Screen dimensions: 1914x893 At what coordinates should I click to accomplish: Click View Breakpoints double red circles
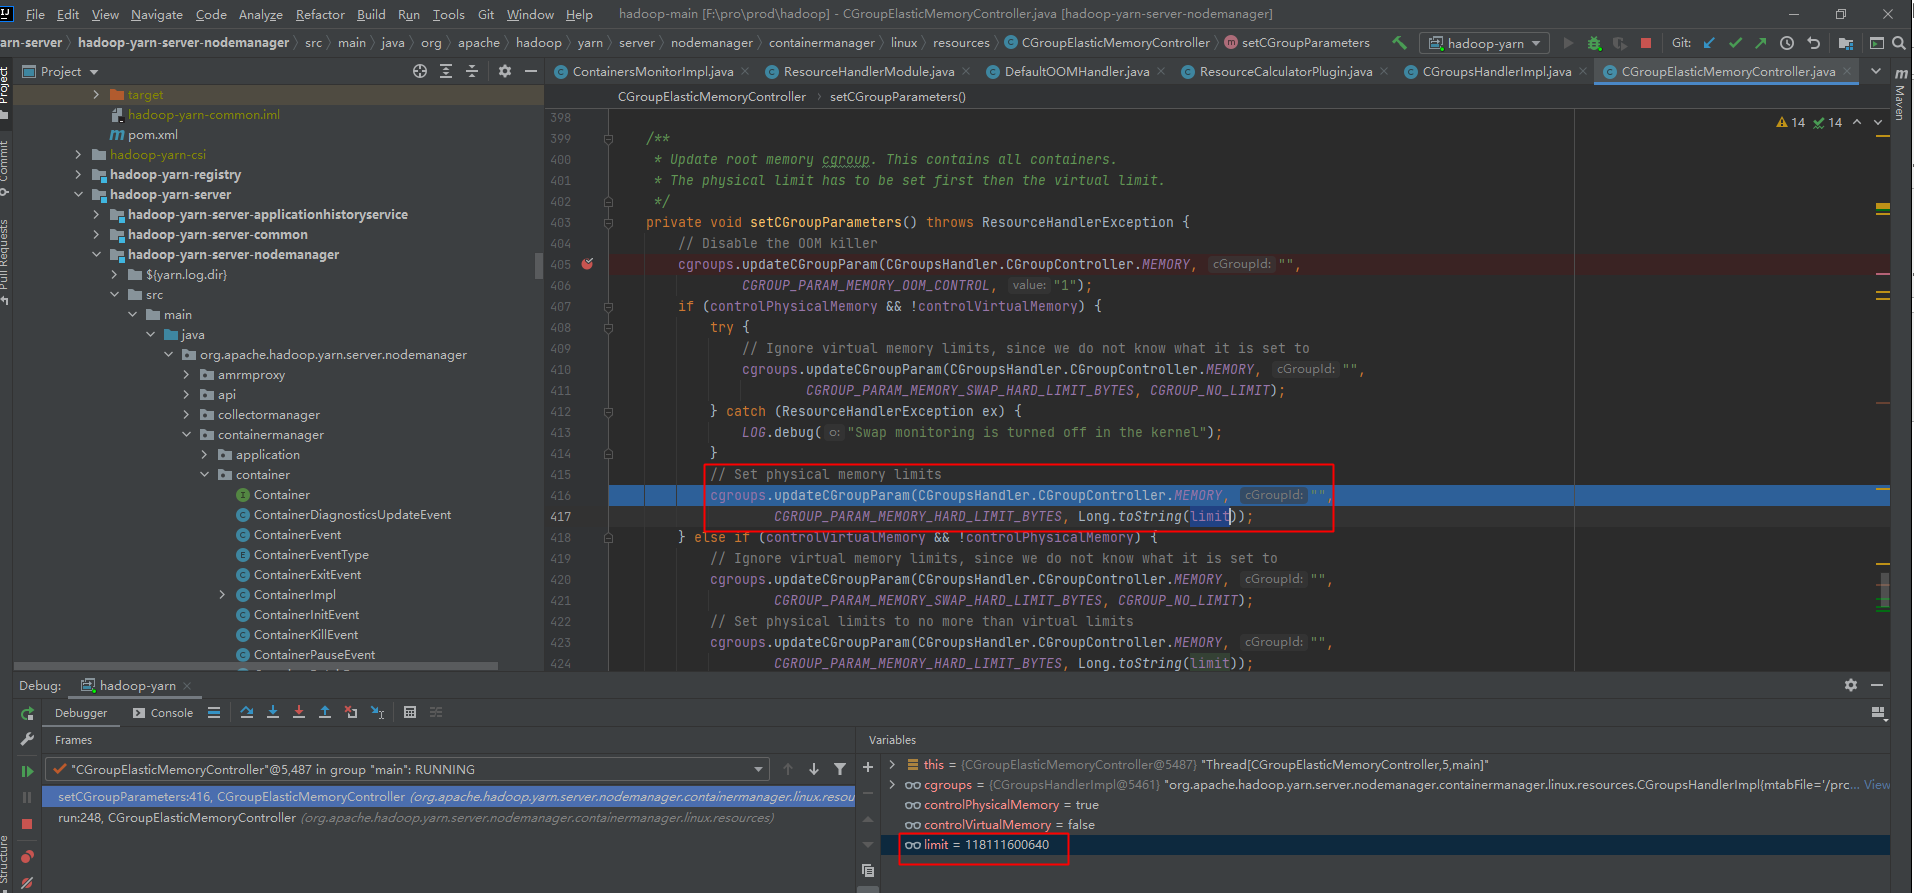[x=27, y=857]
